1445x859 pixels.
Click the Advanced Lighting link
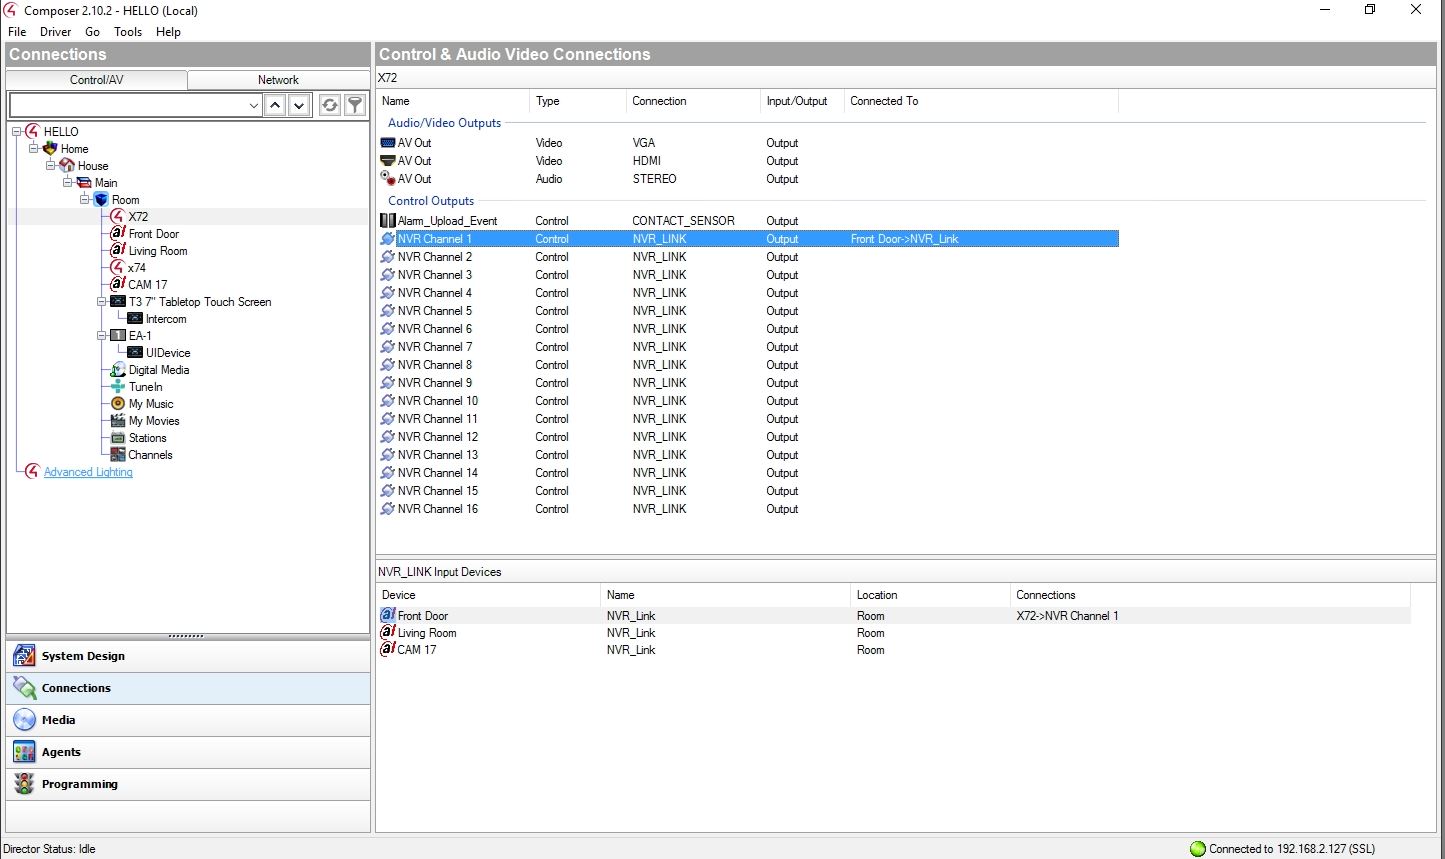pos(88,472)
